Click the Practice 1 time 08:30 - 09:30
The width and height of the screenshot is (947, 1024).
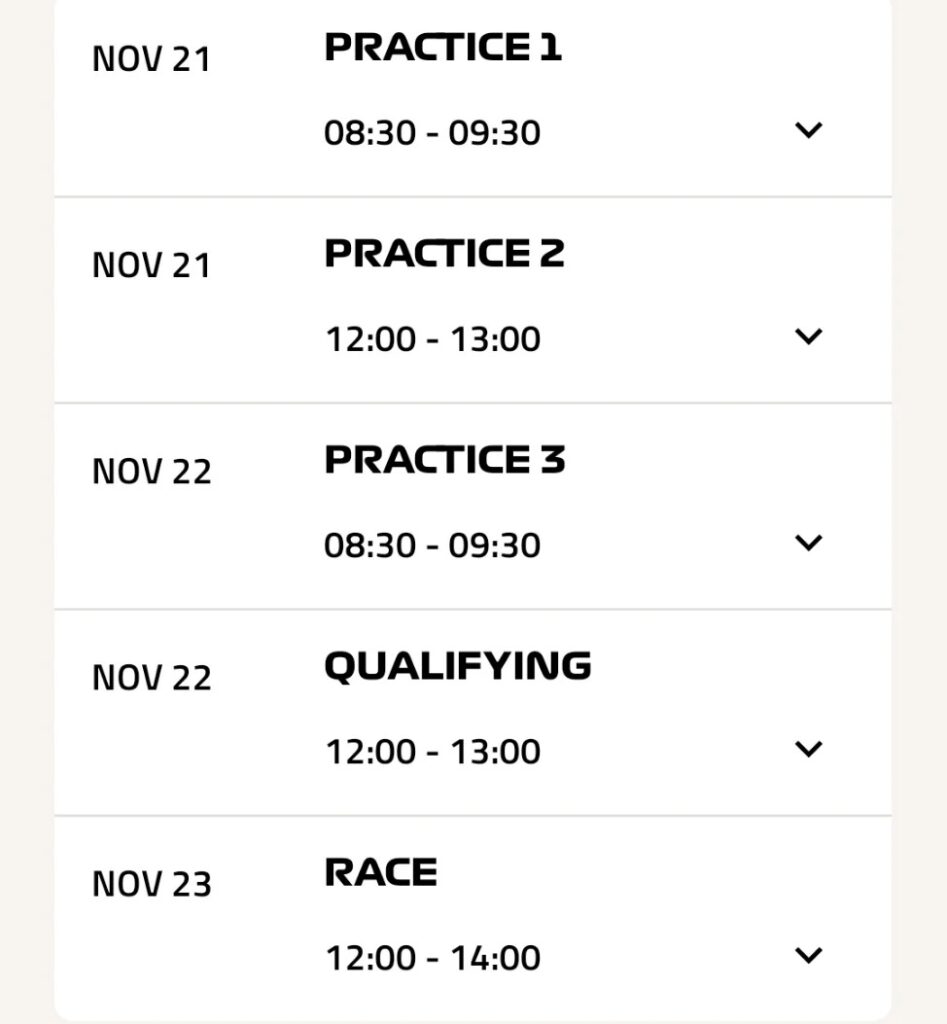tap(432, 133)
